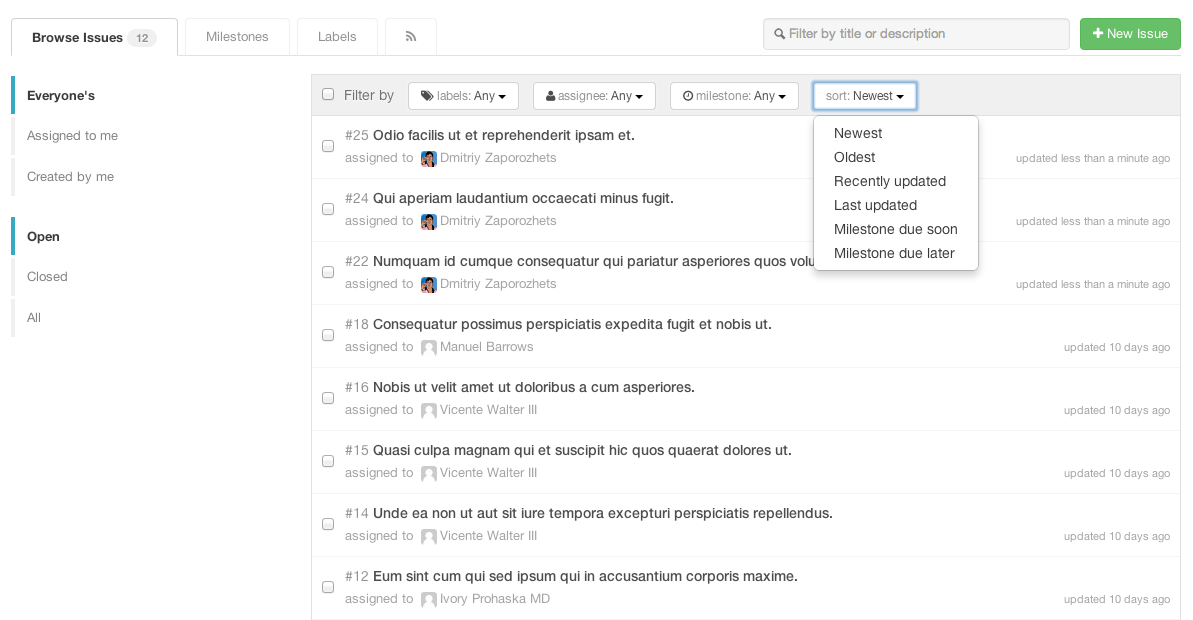Click the RSS feed icon tab

[x=410, y=37]
